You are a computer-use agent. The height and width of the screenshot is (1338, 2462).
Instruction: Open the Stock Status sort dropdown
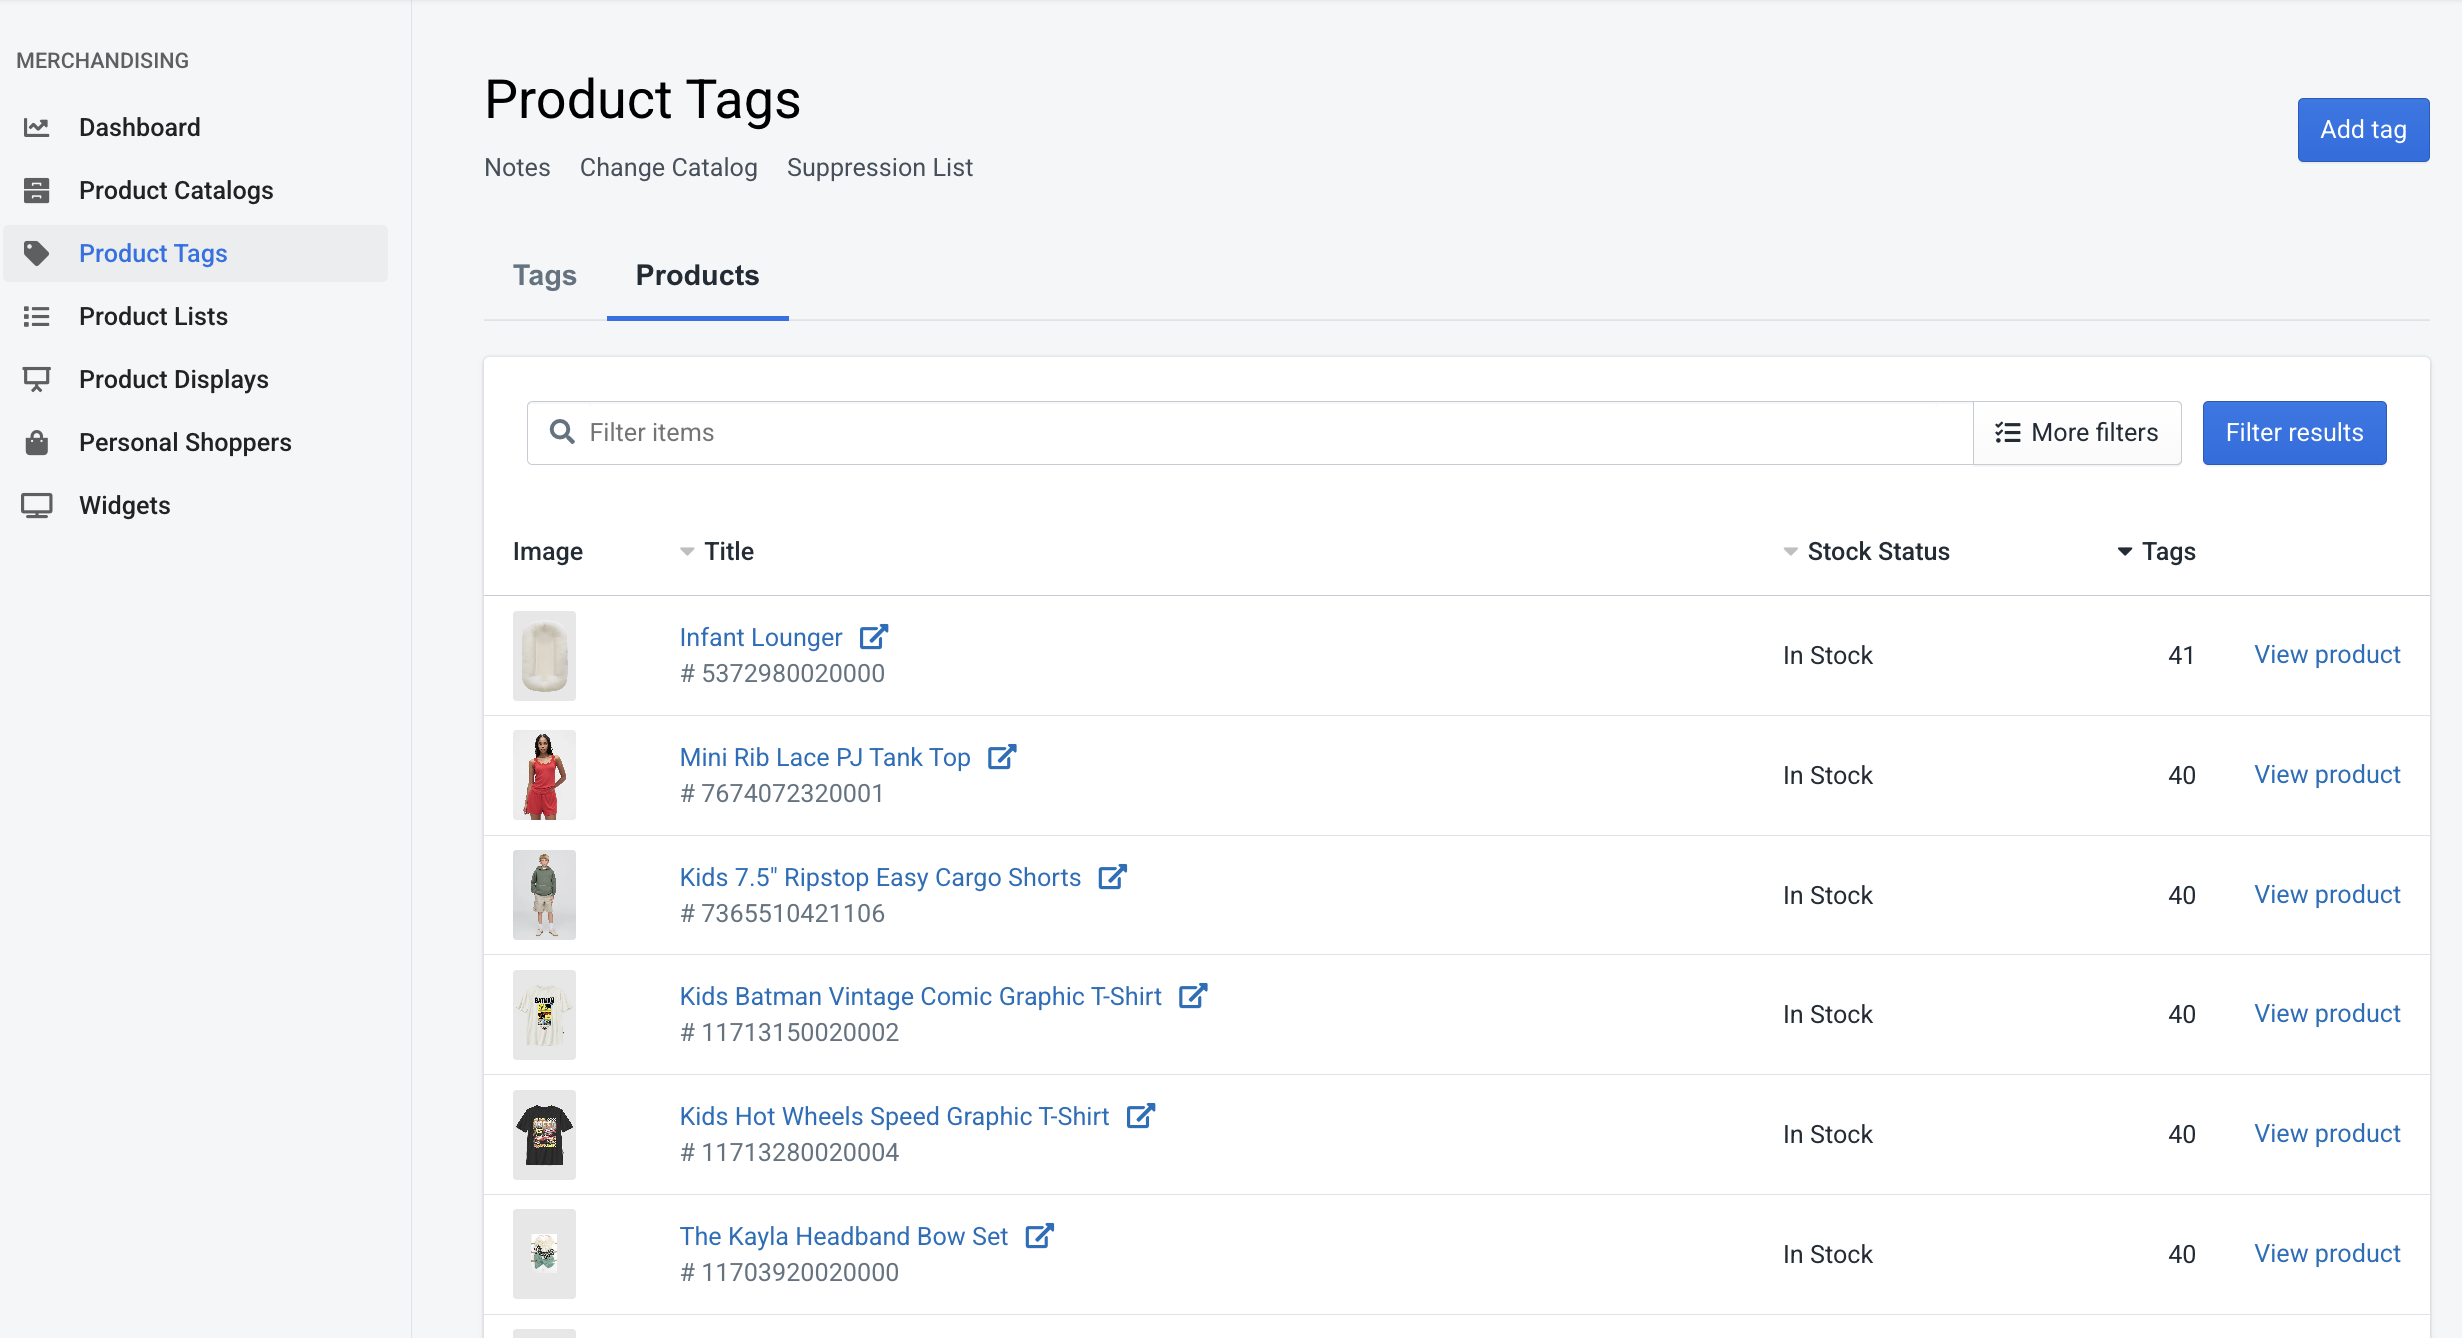tap(1789, 551)
